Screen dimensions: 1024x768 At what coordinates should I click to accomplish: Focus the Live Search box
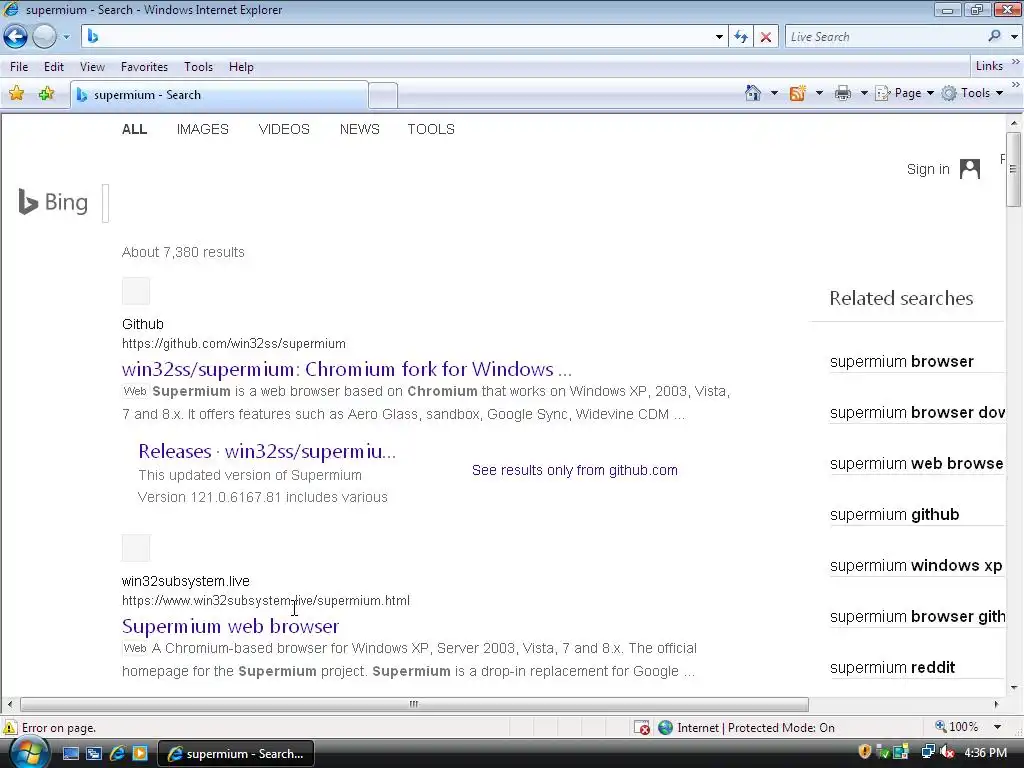(x=885, y=37)
